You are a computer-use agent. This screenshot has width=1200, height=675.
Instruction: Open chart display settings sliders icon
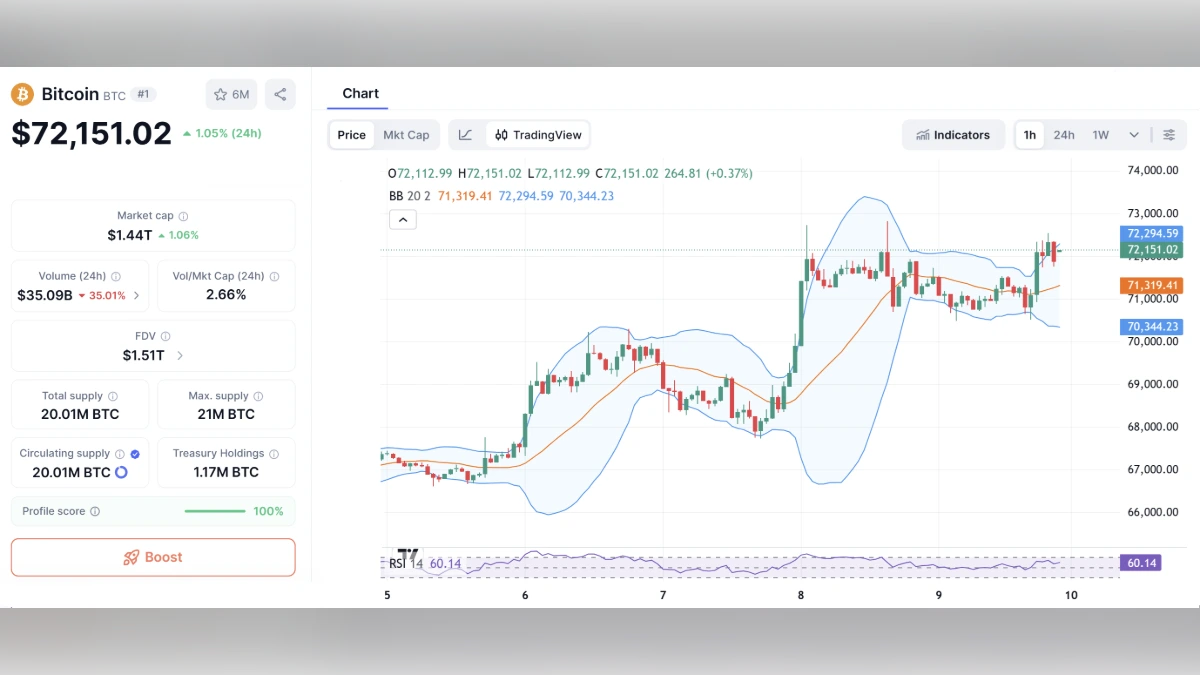click(x=1170, y=134)
